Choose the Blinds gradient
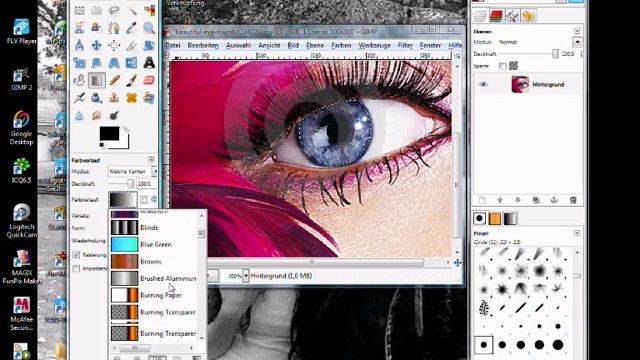640x360 pixels. click(x=153, y=227)
